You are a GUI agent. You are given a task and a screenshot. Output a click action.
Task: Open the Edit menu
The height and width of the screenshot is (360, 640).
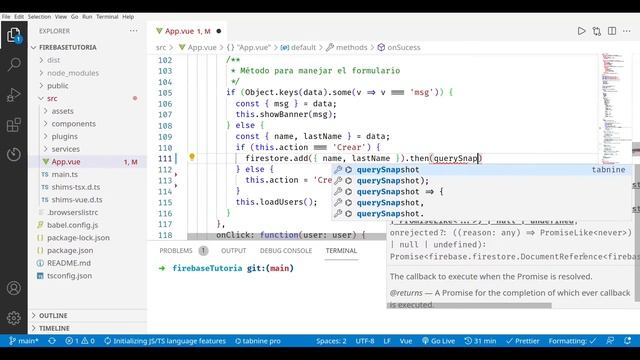[19, 17]
